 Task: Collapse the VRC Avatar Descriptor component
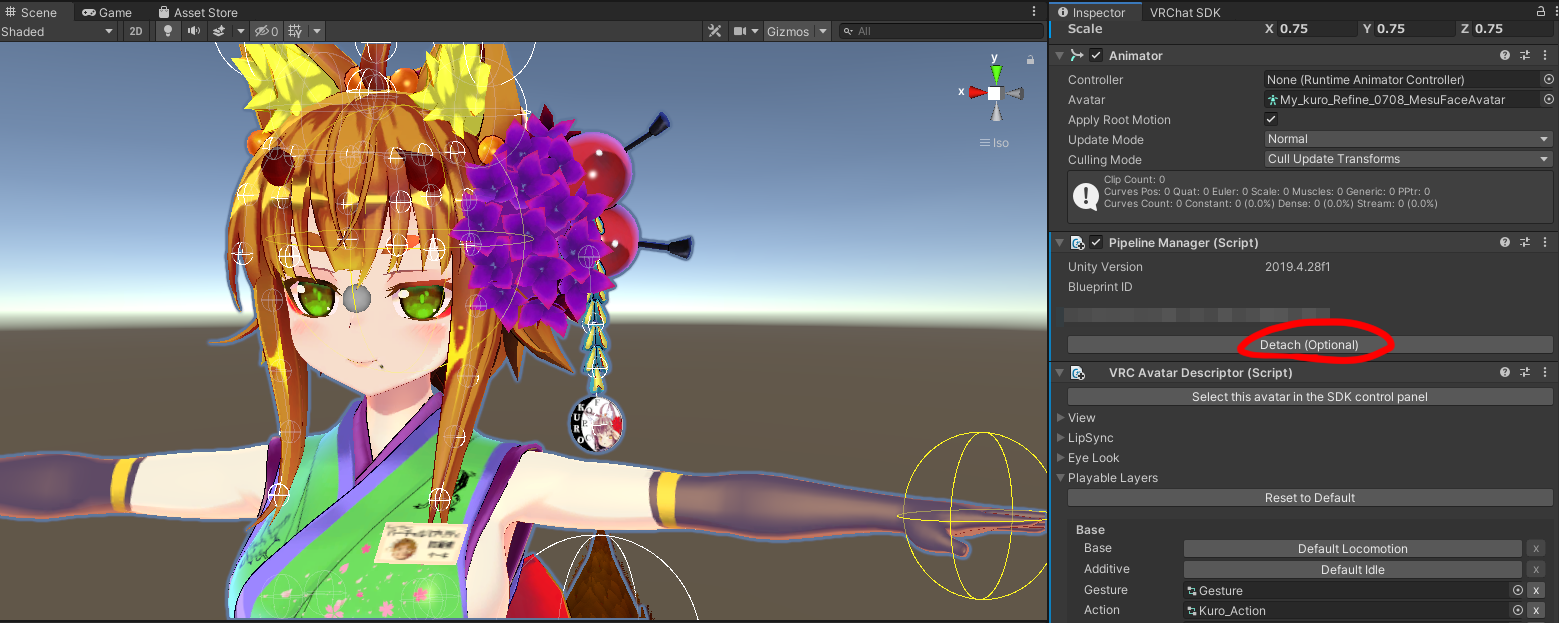(x=1060, y=373)
